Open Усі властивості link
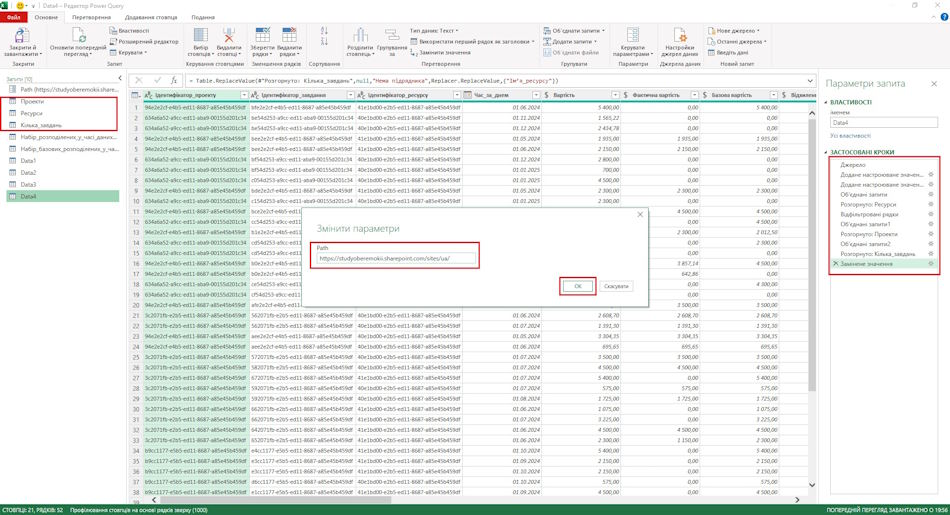The height and width of the screenshot is (515, 950). (850, 136)
